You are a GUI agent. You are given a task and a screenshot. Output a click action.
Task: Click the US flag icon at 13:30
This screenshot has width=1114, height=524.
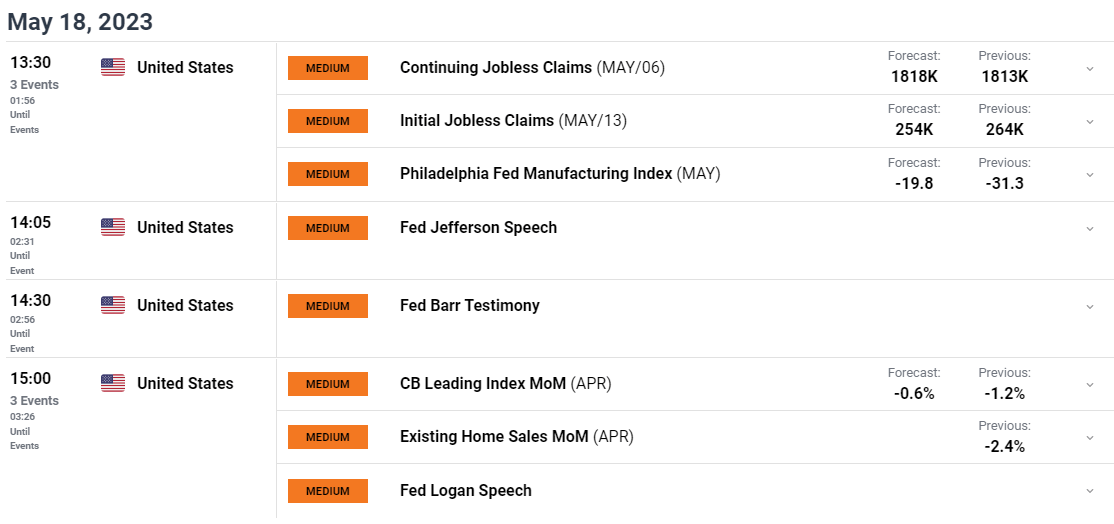113,67
